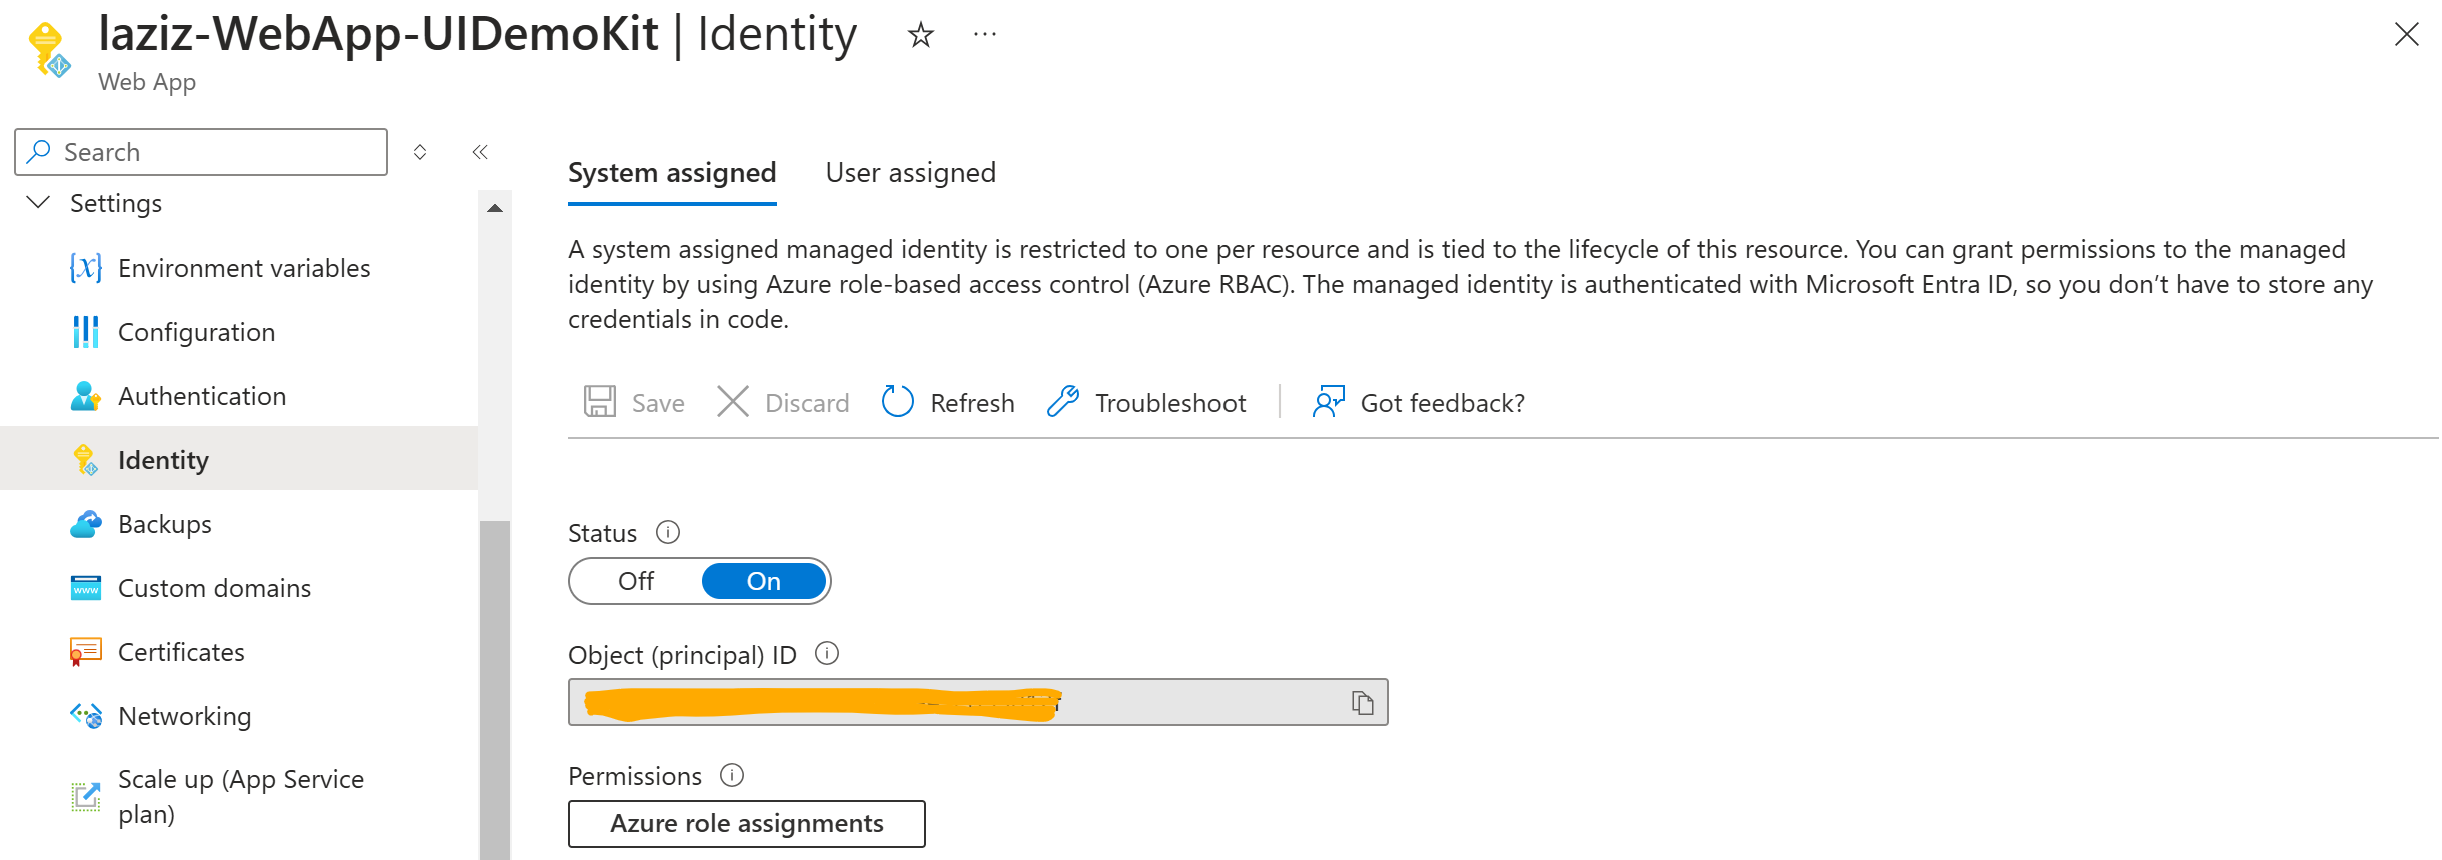Open the more options ellipsis menu
Viewport: 2442px width, 860px height.
click(x=985, y=35)
